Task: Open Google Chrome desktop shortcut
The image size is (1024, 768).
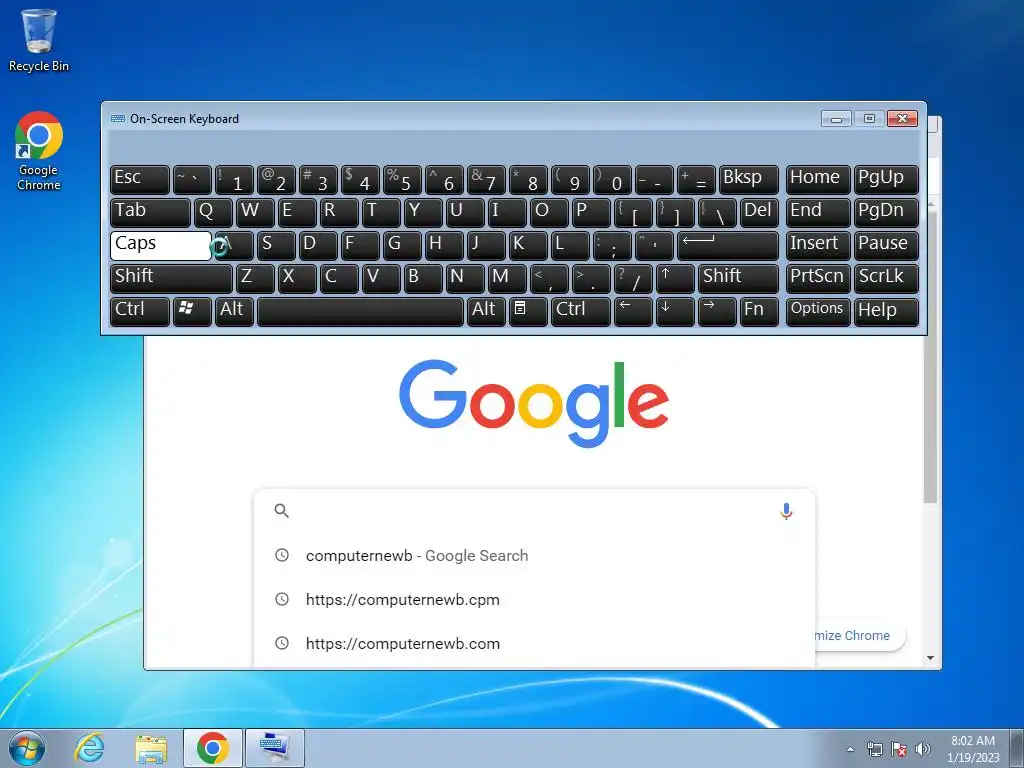Action: [39, 151]
